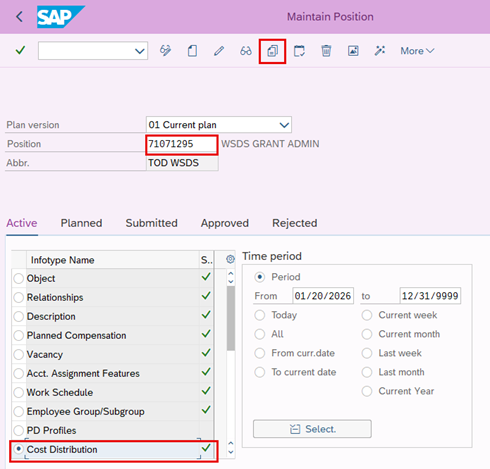Viewport: 490px width, 469px height.
Task: Click the Object row status checkmark
Action: pyautogui.click(x=206, y=277)
